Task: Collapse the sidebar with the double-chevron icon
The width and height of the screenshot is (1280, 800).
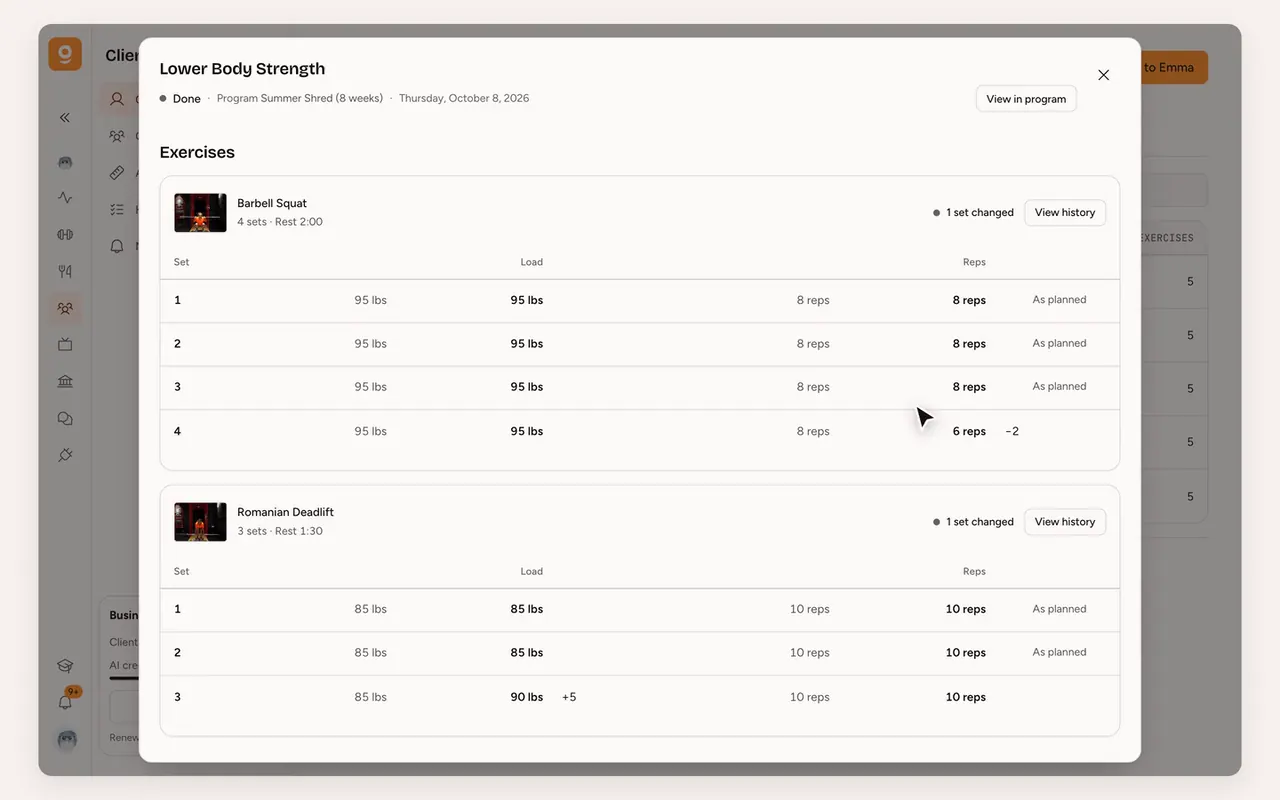Action: tap(65, 118)
